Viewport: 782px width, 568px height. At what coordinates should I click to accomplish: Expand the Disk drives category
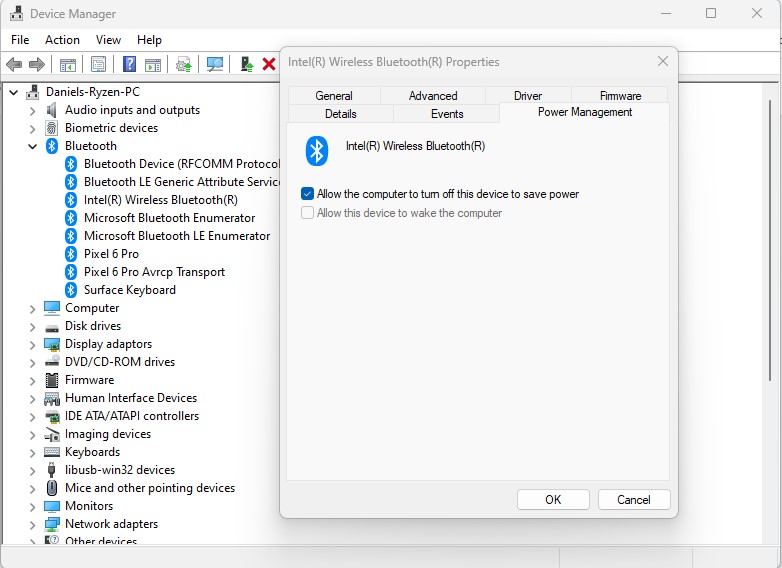coord(32,327)
